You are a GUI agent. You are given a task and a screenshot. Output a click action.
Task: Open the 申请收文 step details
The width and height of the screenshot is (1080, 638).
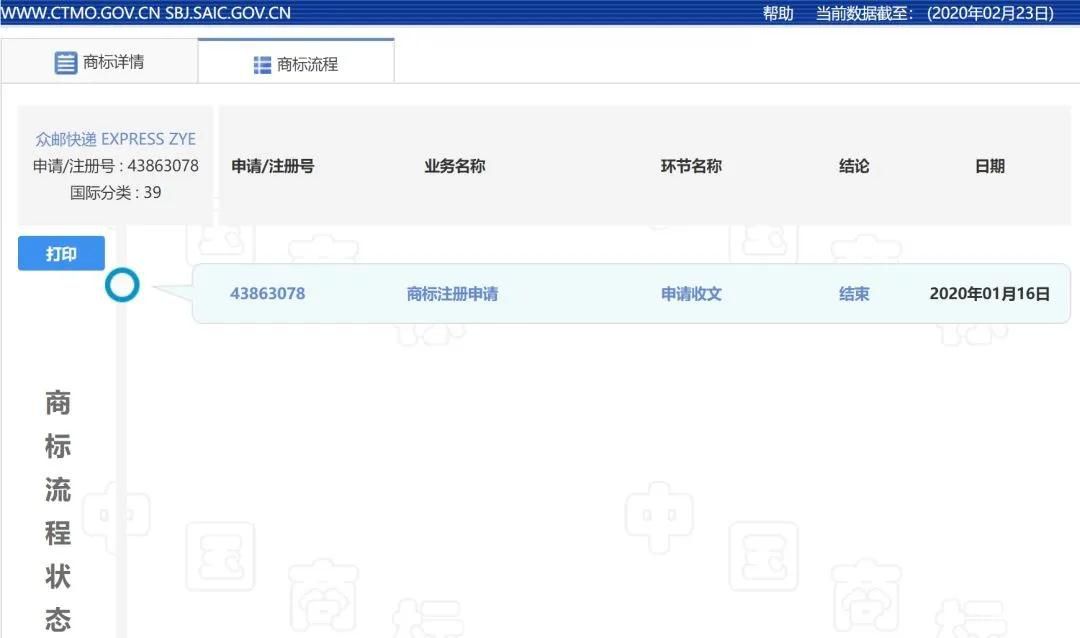[x=691, y=293]
